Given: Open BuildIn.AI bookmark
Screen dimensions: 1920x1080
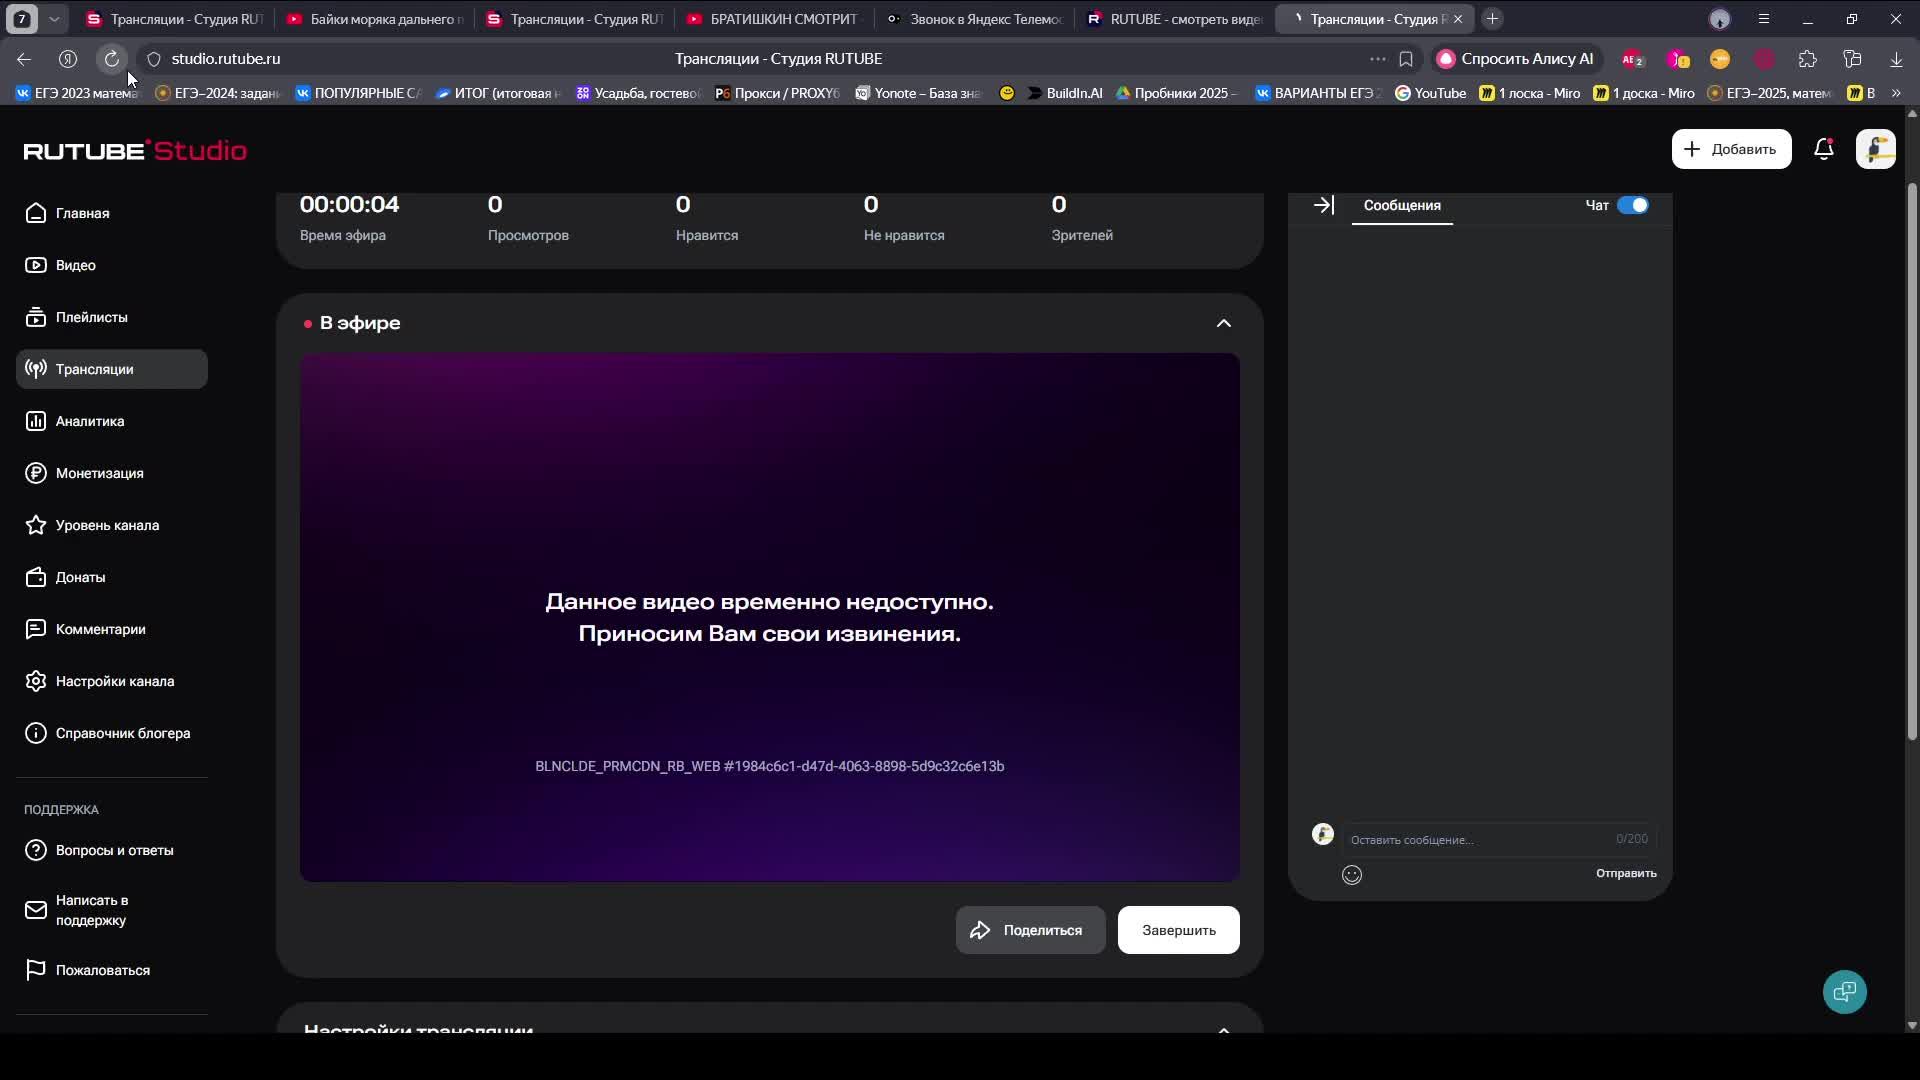Looking at the screenshot, I should click(1064, 93).
